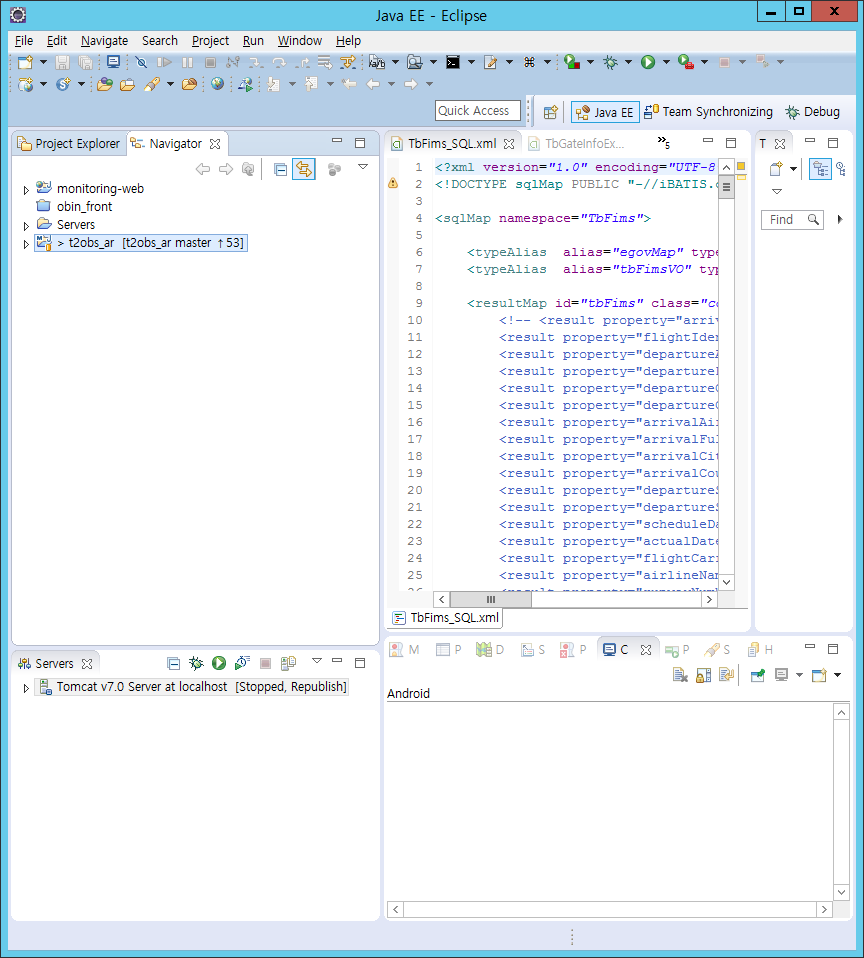Open the Debug configurations dropdown arrow
This screenshot has width=864, height=958.
[x=628, y=62]
